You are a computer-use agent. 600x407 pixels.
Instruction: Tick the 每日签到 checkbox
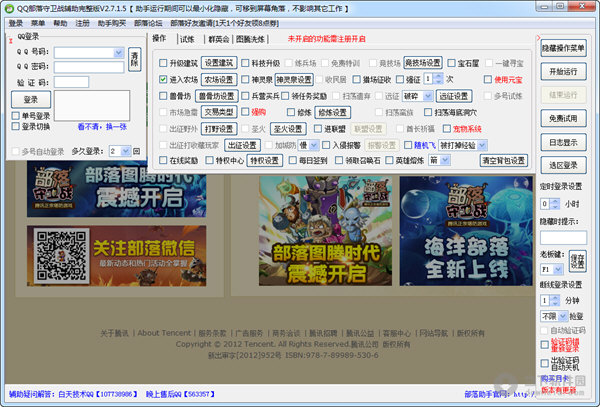click(293, 160)
